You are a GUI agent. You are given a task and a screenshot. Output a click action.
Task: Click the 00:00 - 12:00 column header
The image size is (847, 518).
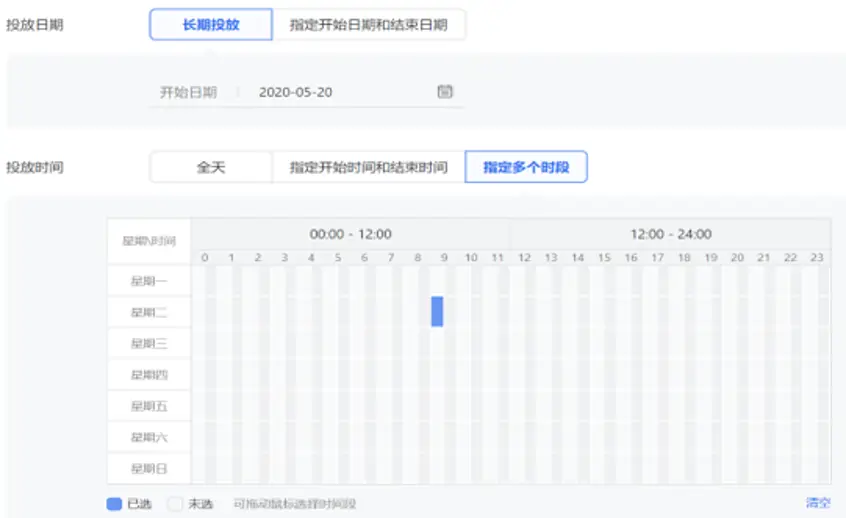click(x=351, y=234)
